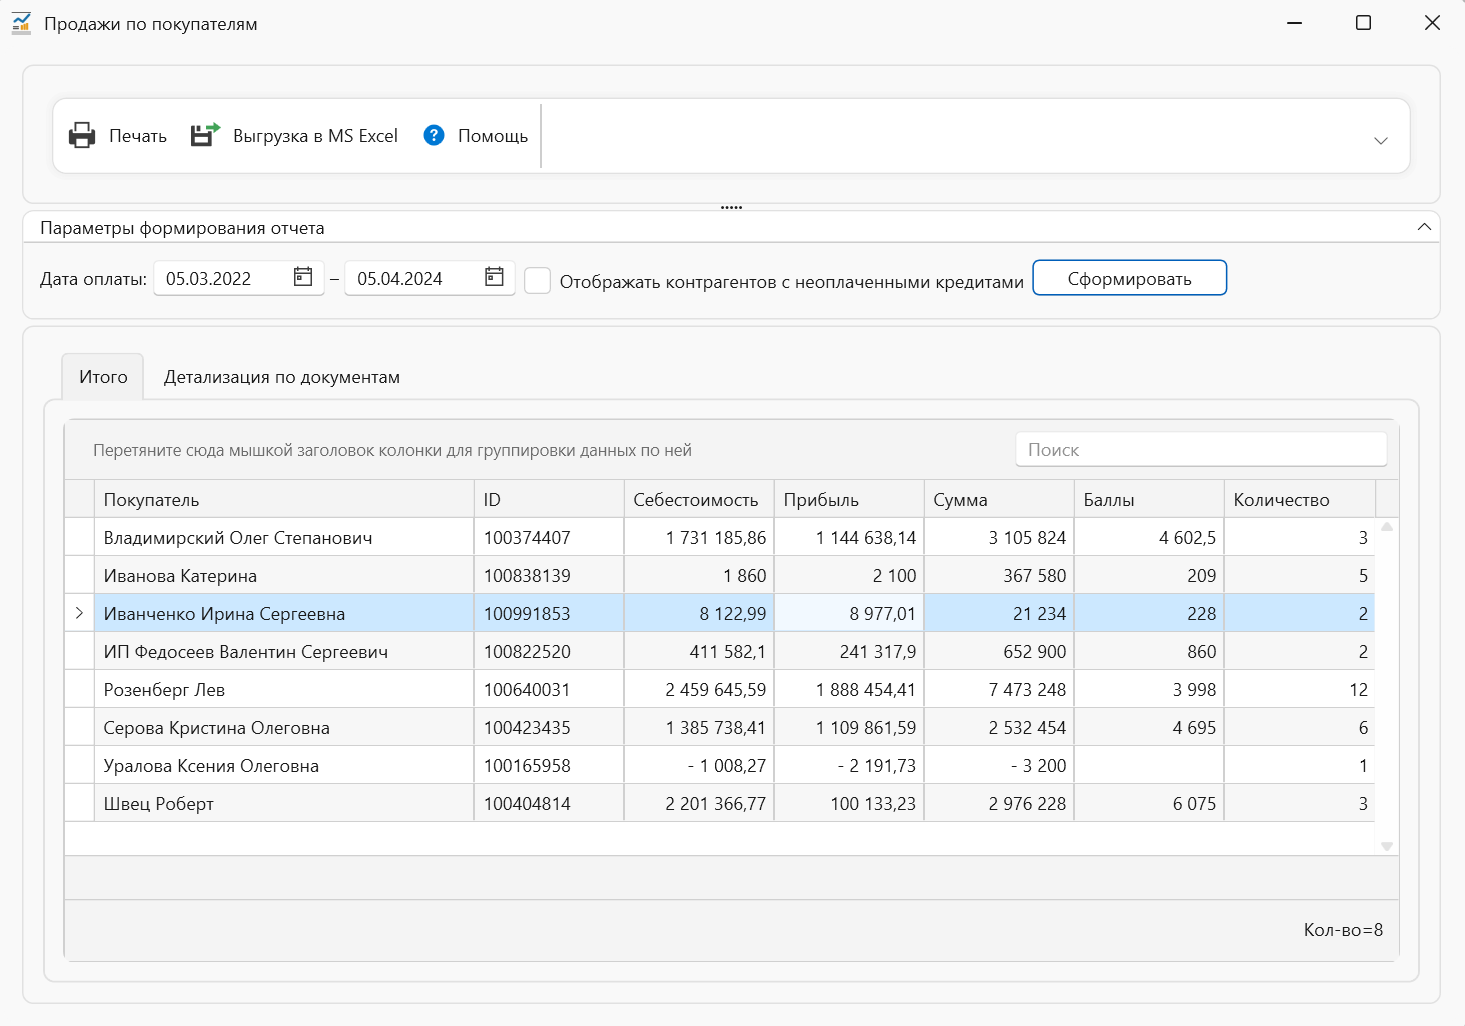Screen dimensions: 1465x1026
Task: Sort by the Себестоимость column header
Action: [x=699, y=499]
